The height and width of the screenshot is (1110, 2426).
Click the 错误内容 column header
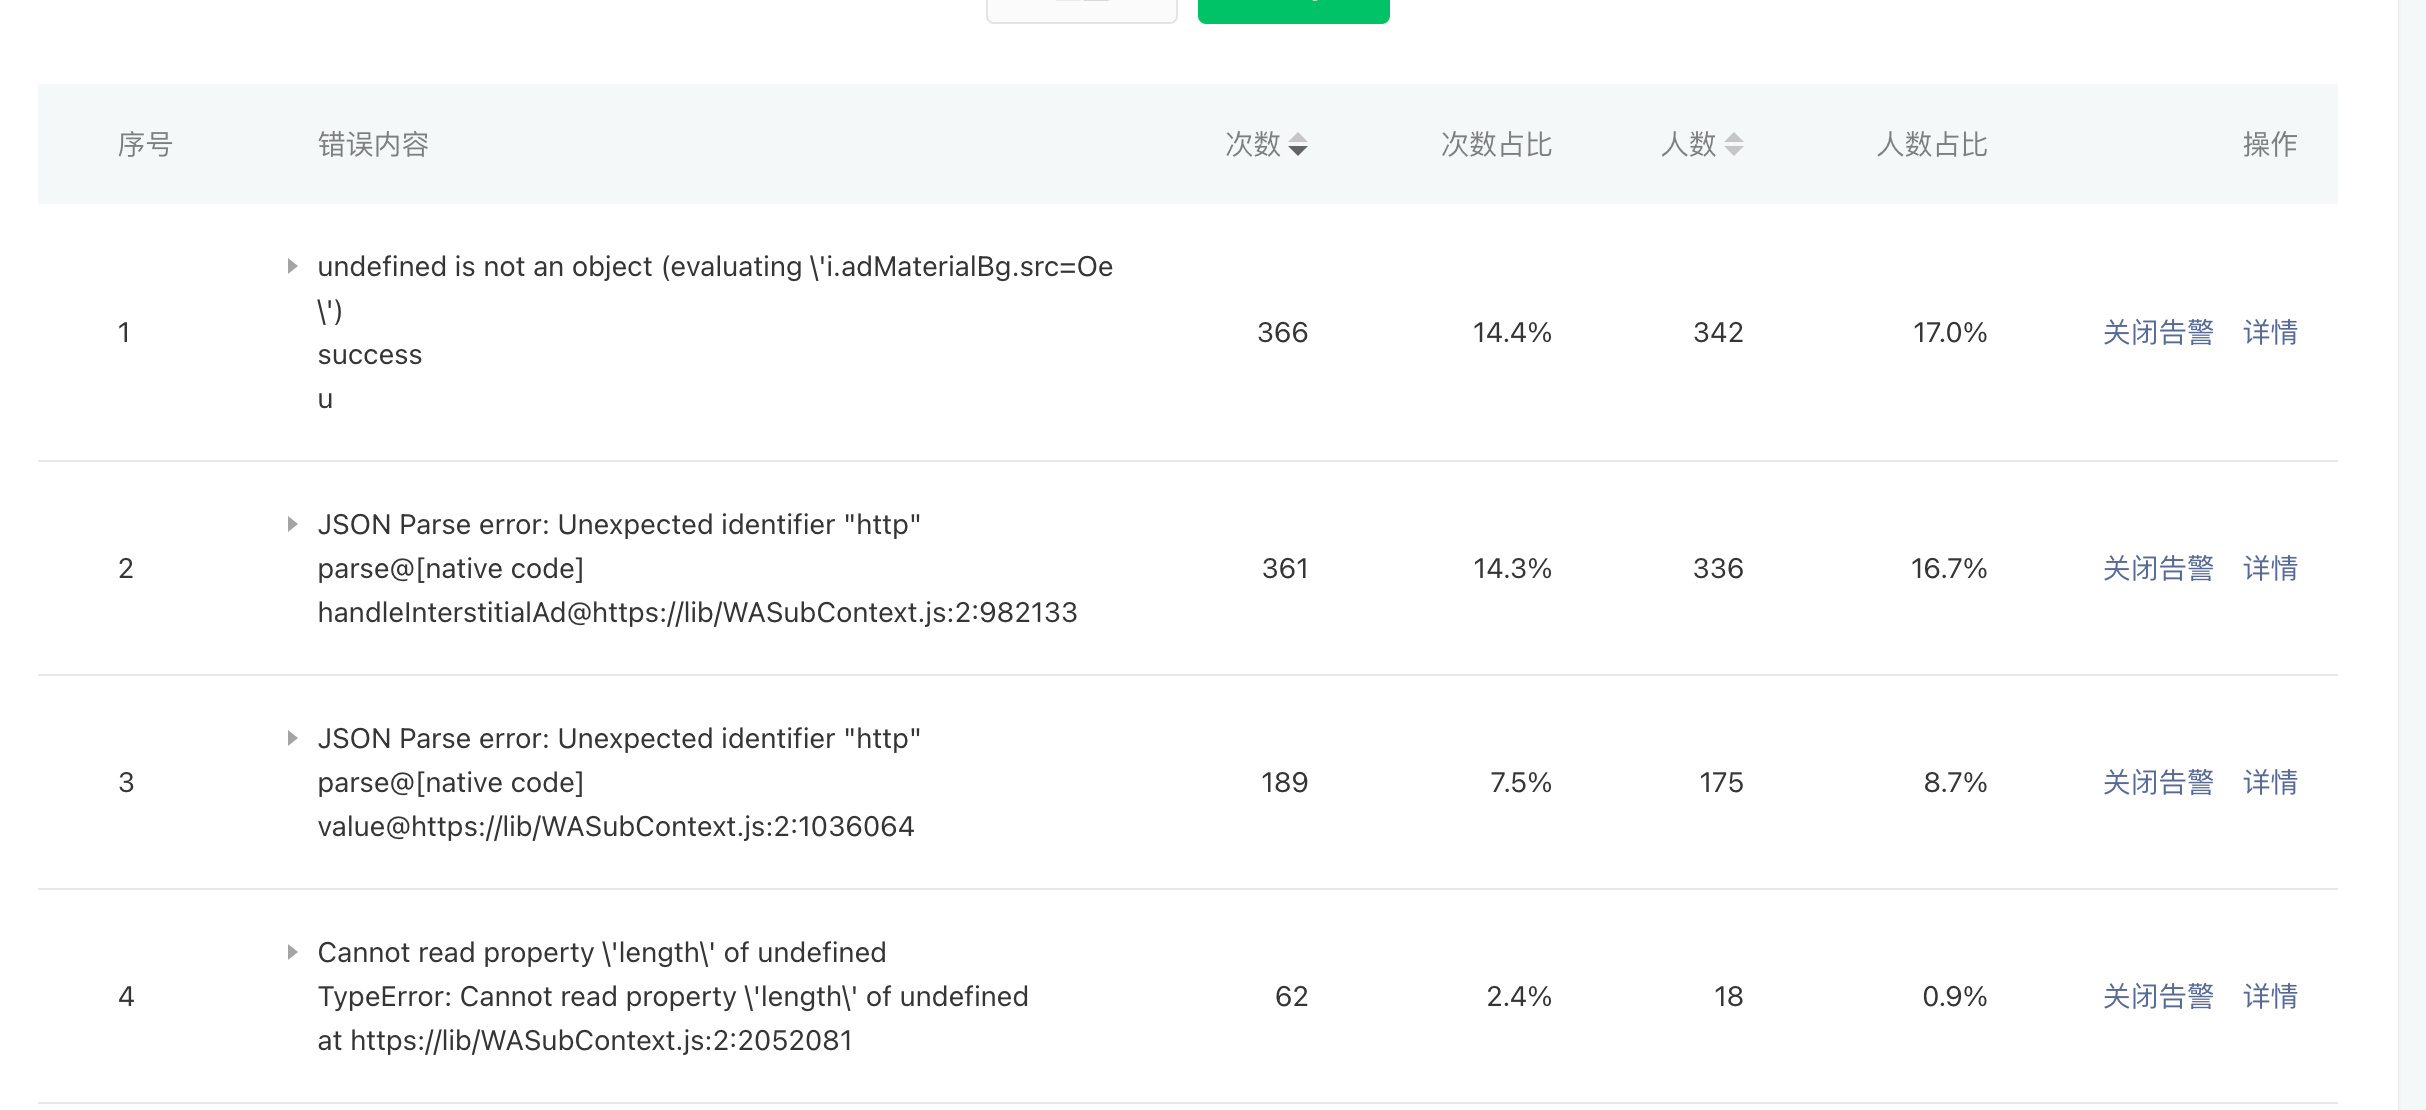pos(373,145)
